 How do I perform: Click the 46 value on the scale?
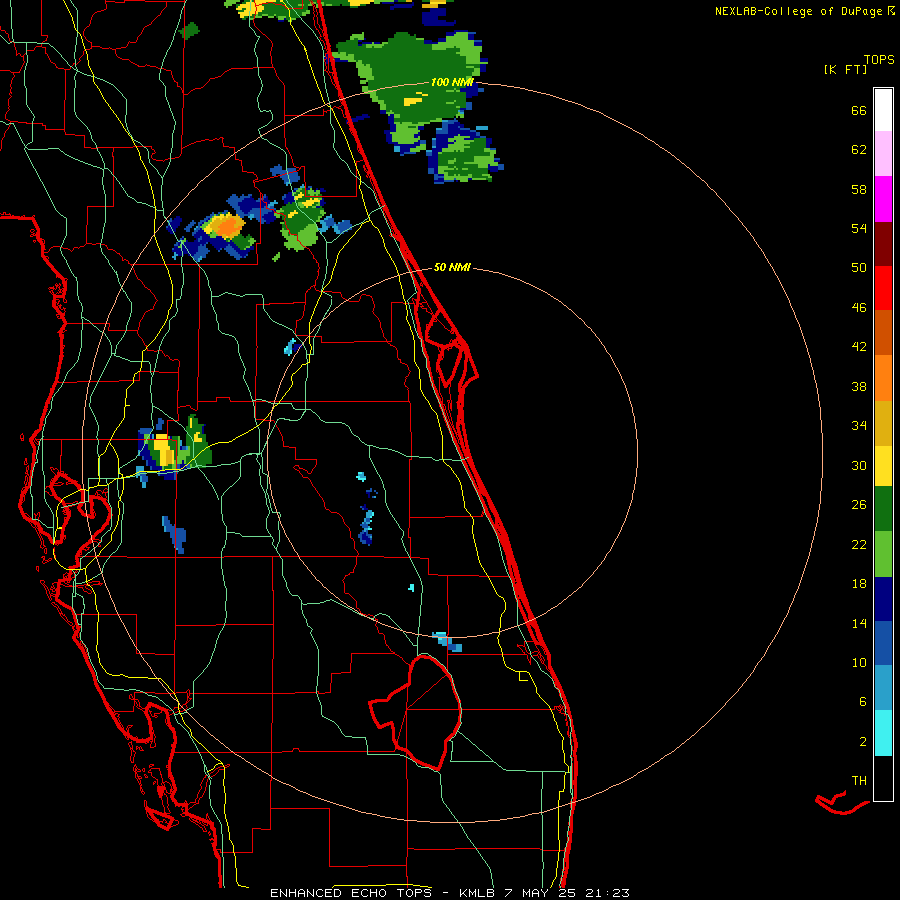(859, 308)
